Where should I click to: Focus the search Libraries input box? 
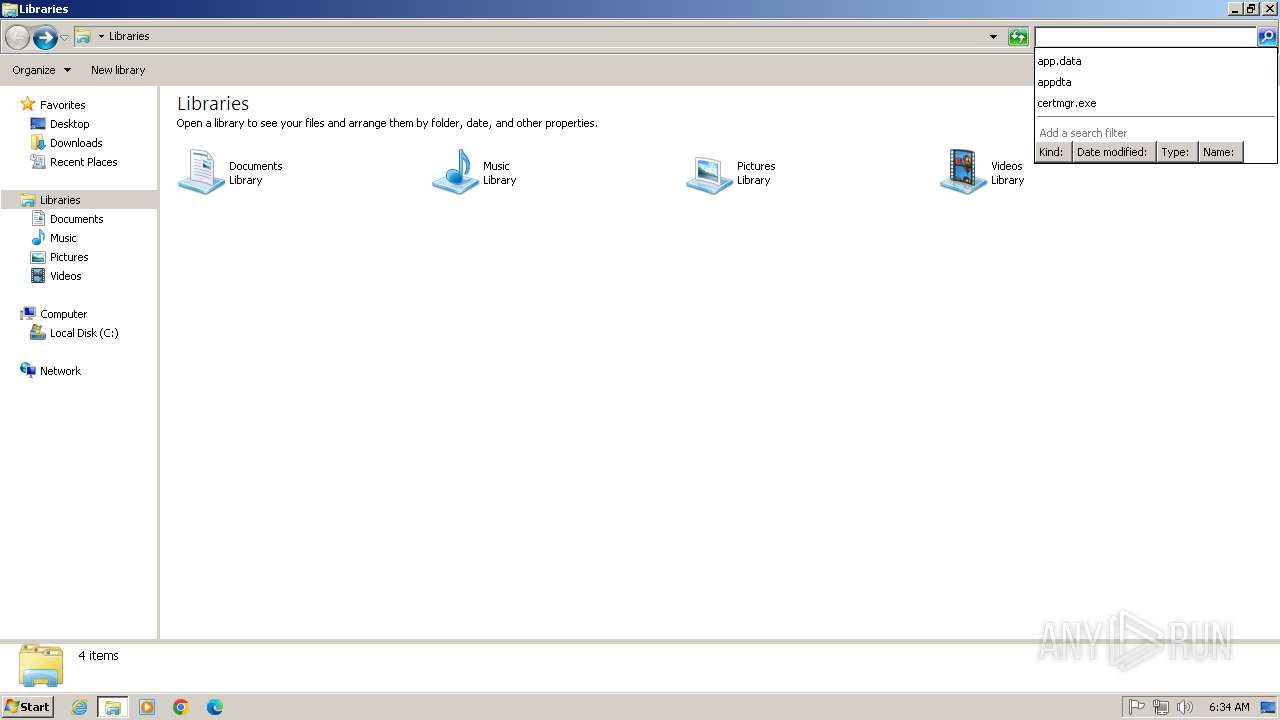coord(1145,37)
